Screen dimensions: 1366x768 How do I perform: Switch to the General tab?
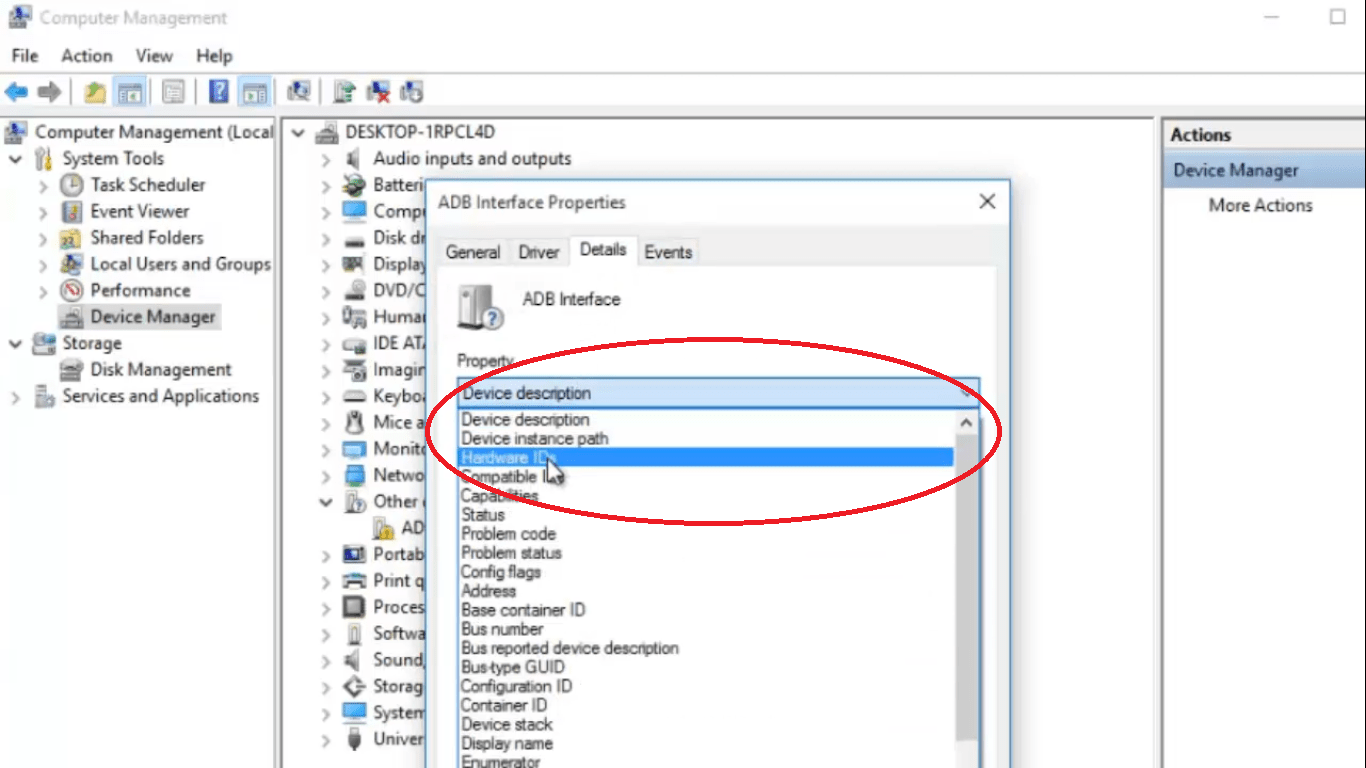[x=473, y=252]
